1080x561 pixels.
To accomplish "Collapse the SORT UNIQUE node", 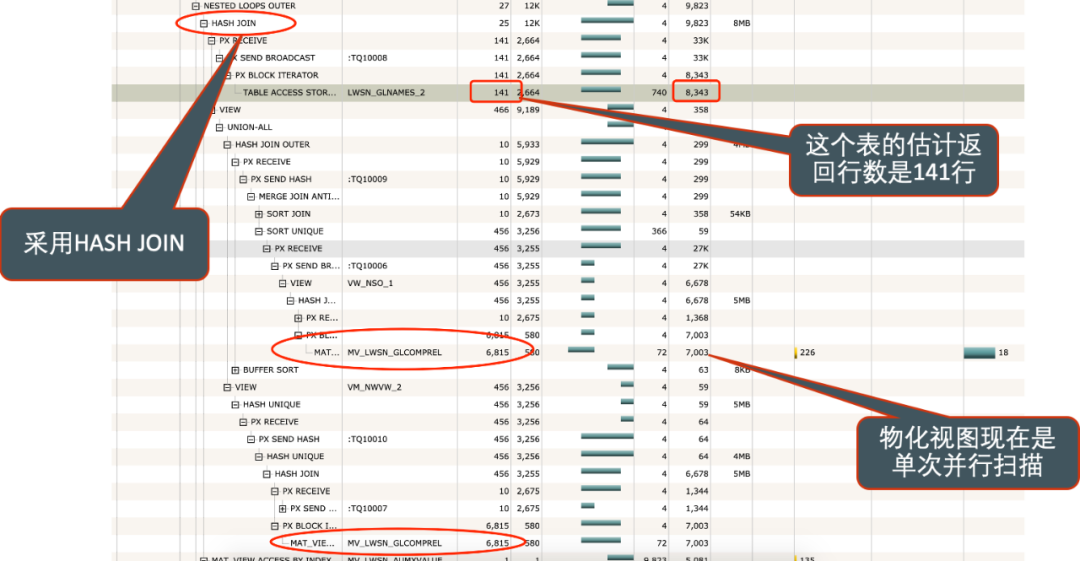I will [x=259, y=232].
